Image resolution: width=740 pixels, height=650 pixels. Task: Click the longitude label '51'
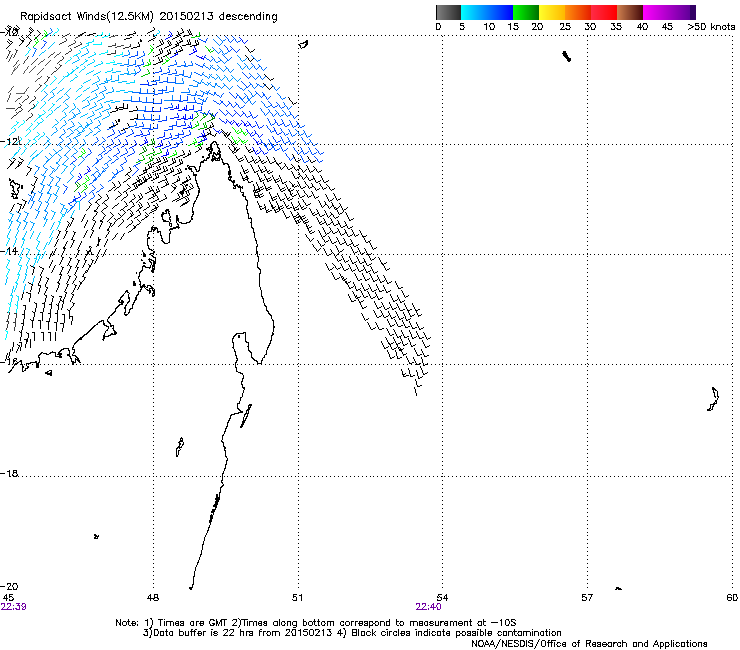(x=297, y=598)
